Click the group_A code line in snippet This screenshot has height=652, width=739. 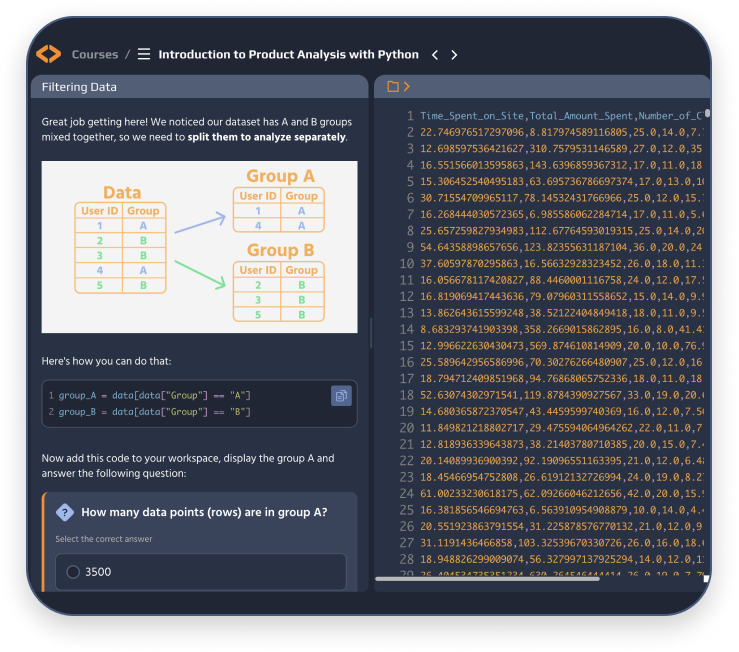coord(155,396)
